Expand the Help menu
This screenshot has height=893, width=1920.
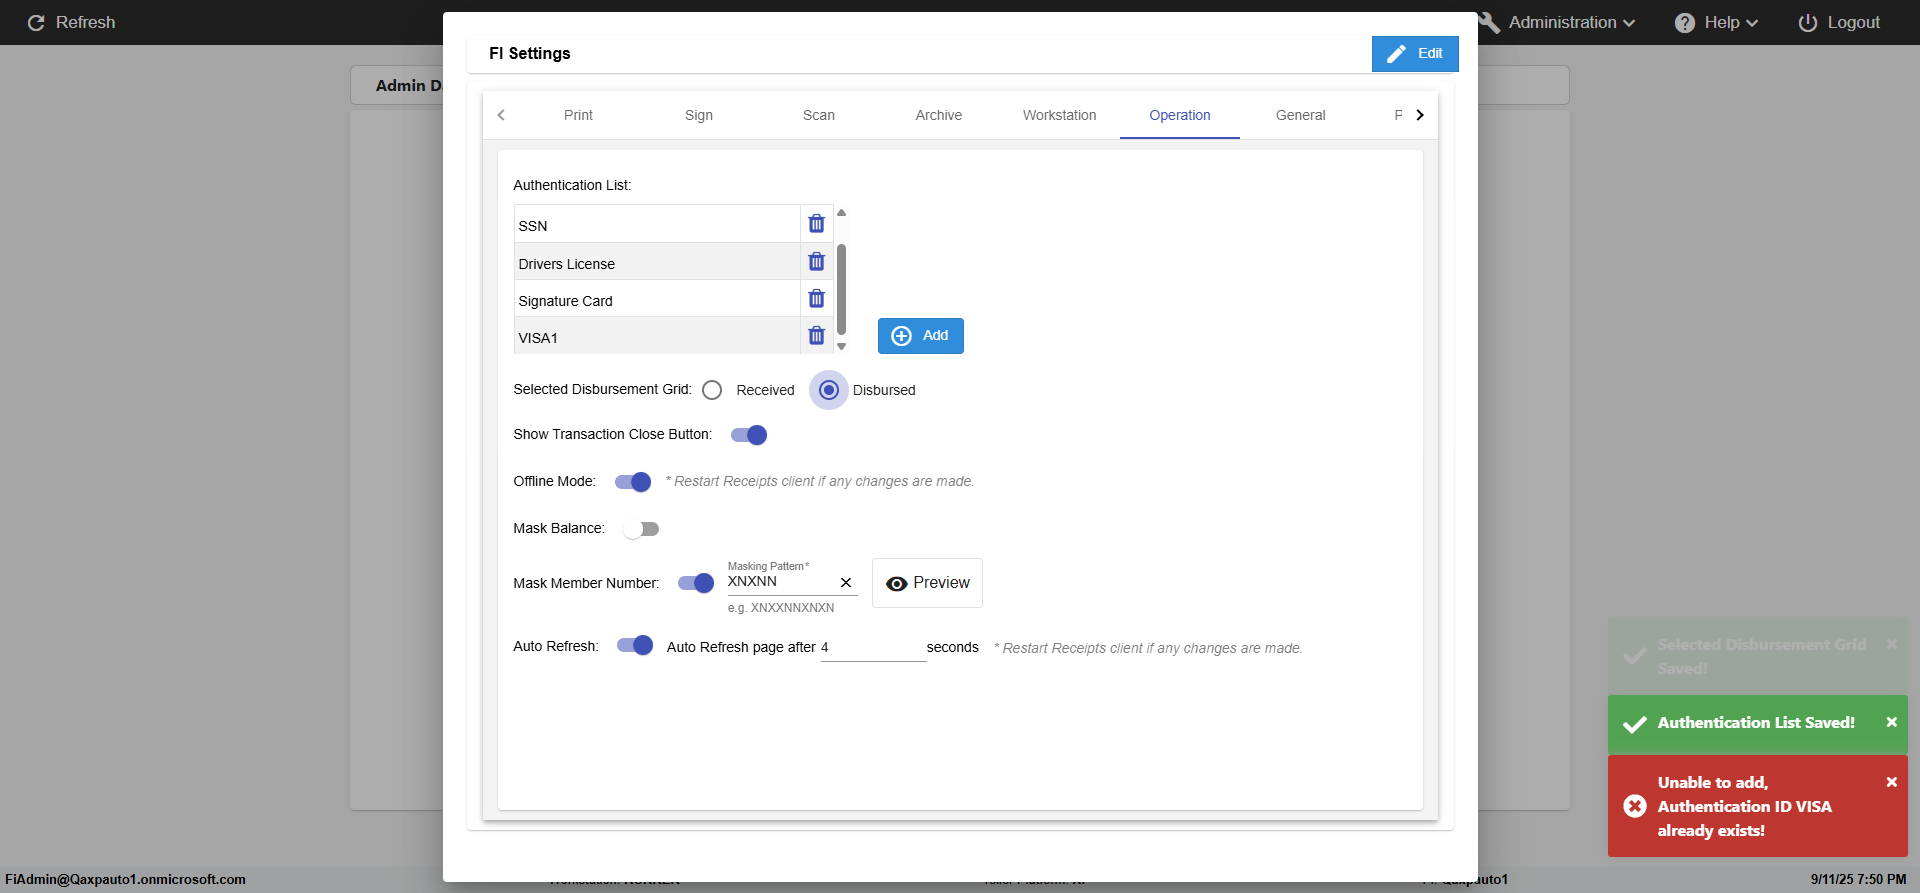coord(1716,22)
